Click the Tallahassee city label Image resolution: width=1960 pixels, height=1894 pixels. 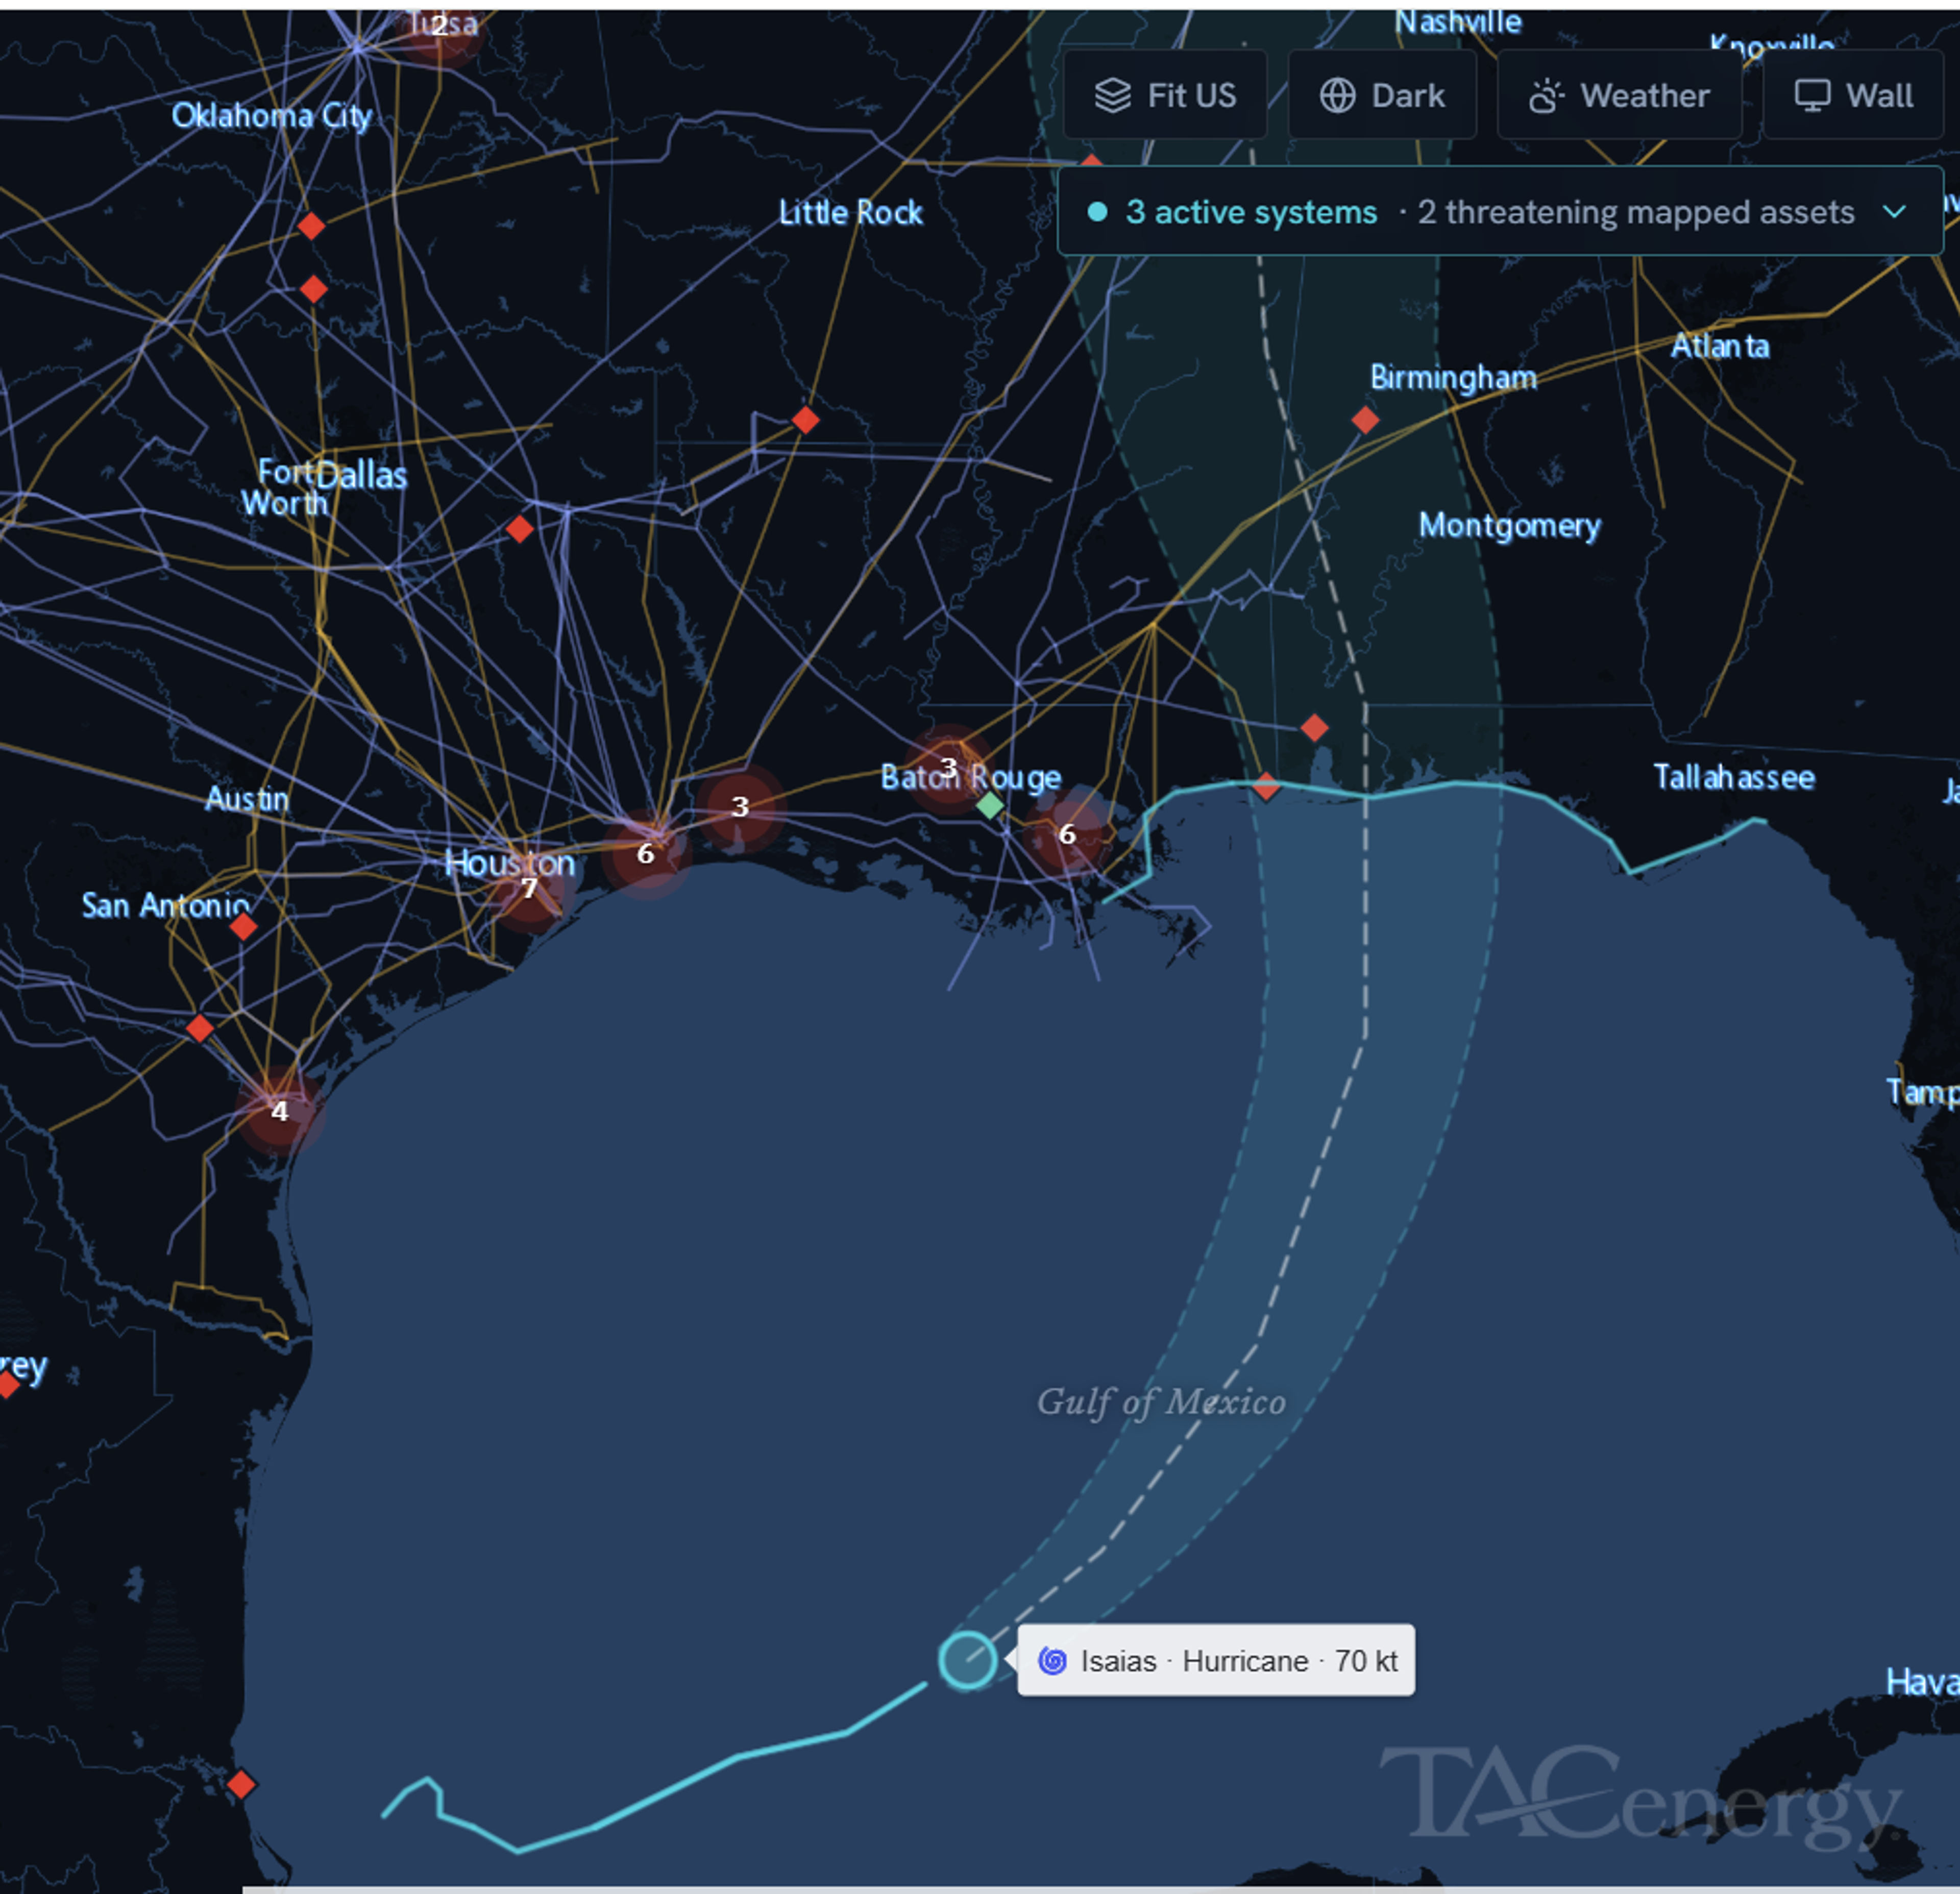(1734, 777)
